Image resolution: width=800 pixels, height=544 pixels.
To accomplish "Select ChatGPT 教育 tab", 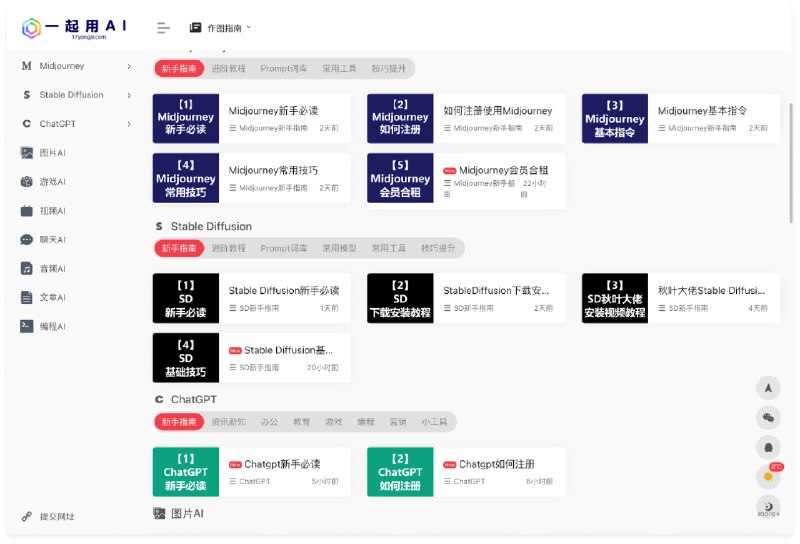I will [302, 422].
